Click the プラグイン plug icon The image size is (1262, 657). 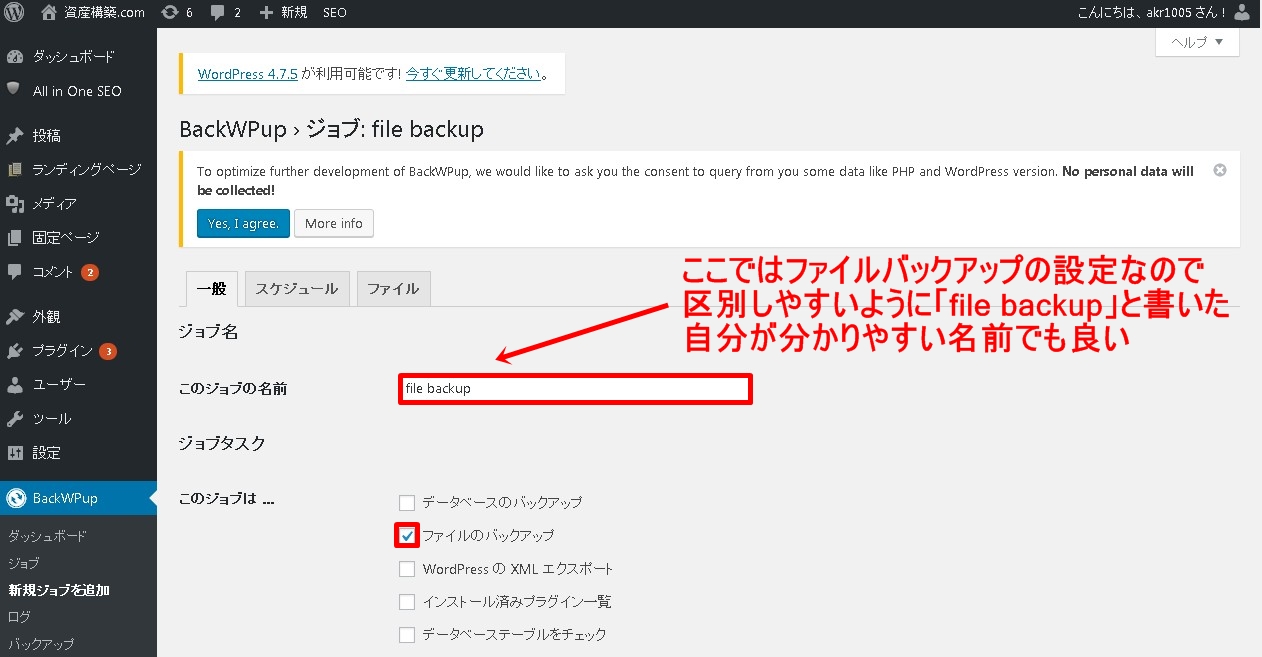point(14,351)
